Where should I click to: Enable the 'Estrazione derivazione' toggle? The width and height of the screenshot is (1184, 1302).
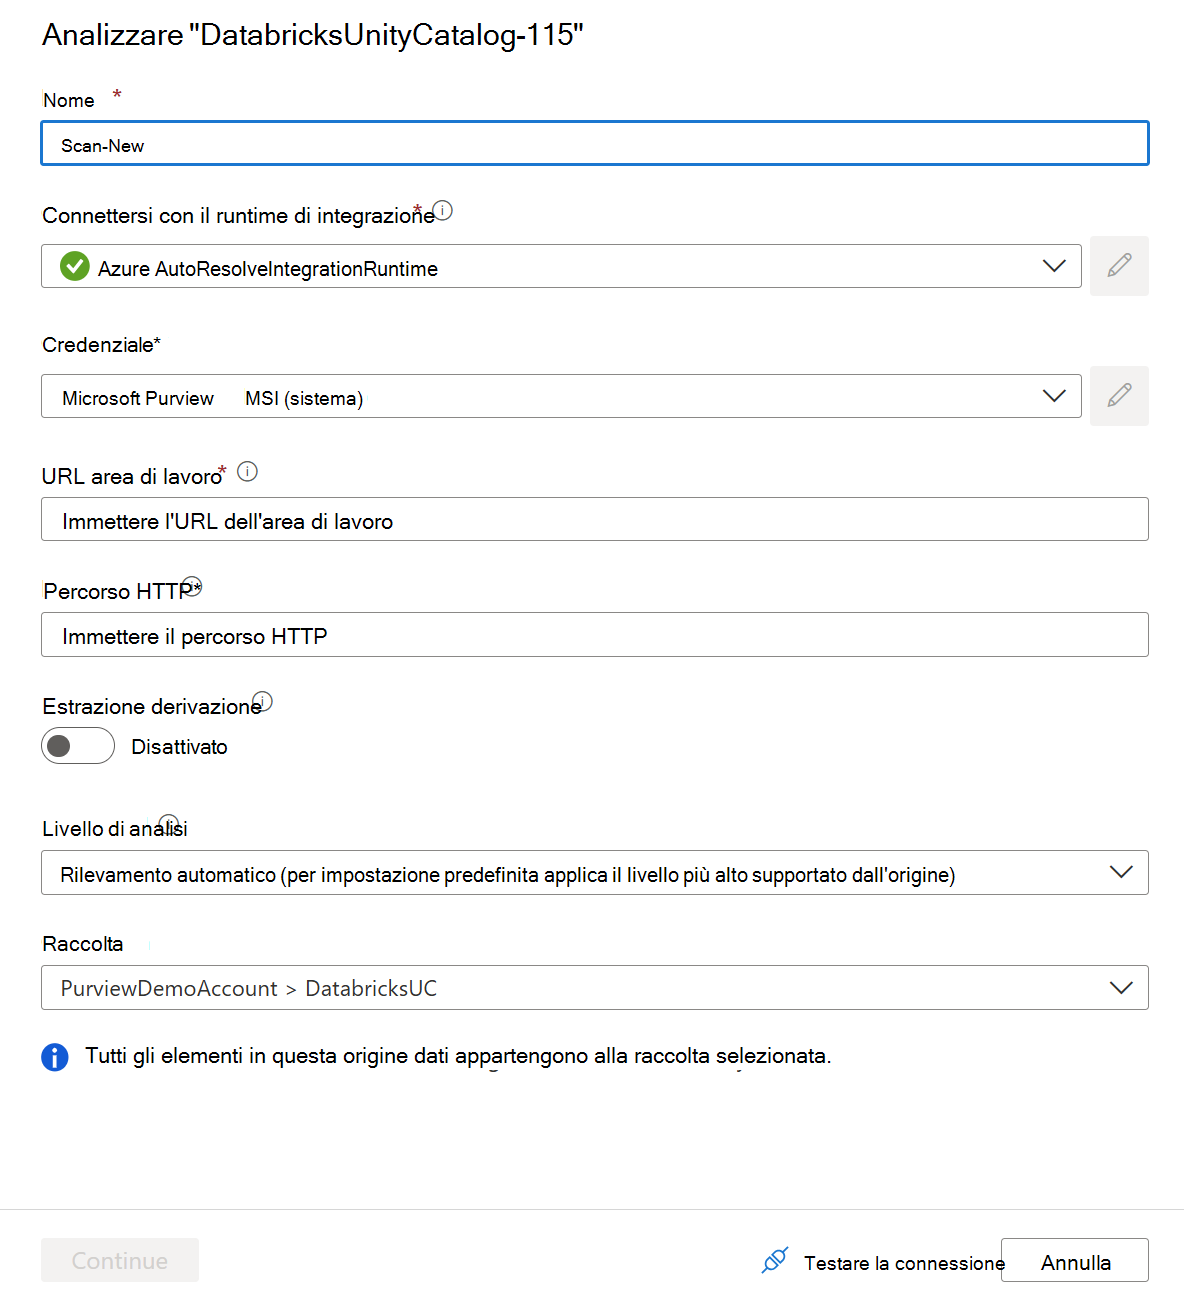78,746
